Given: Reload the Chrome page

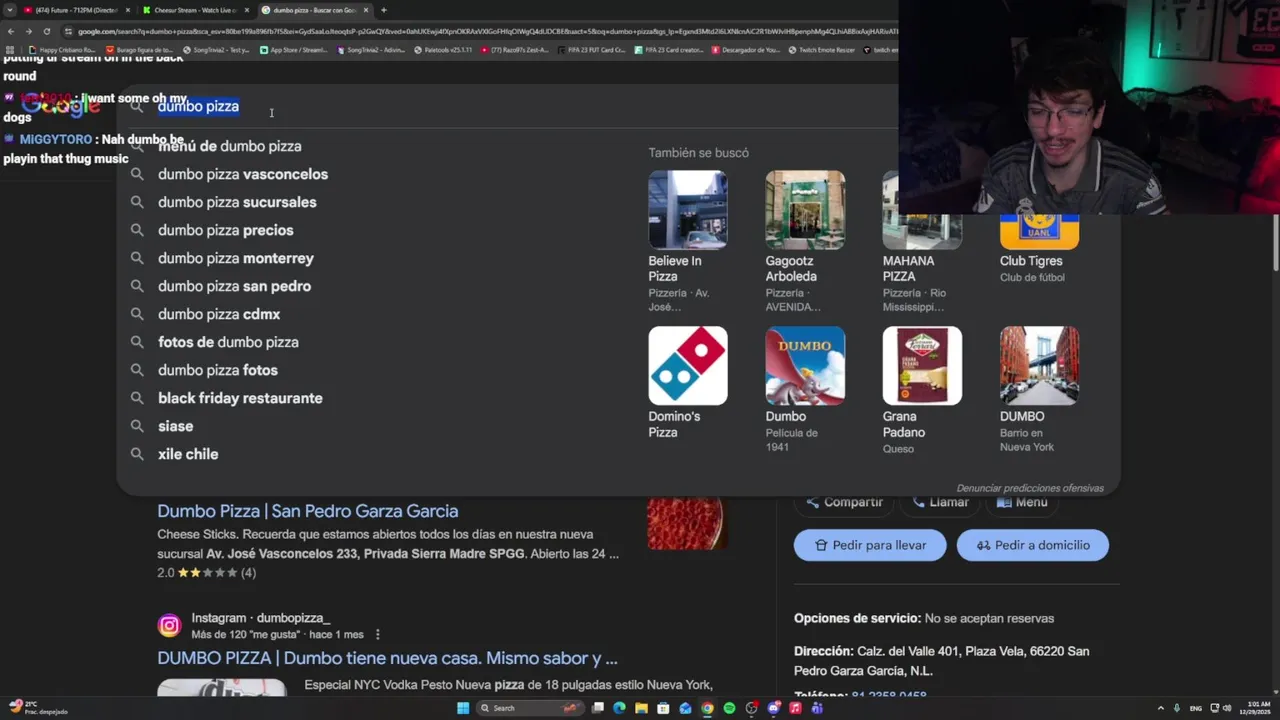Looking at the screenshot, I should click(x=46, y=31).
